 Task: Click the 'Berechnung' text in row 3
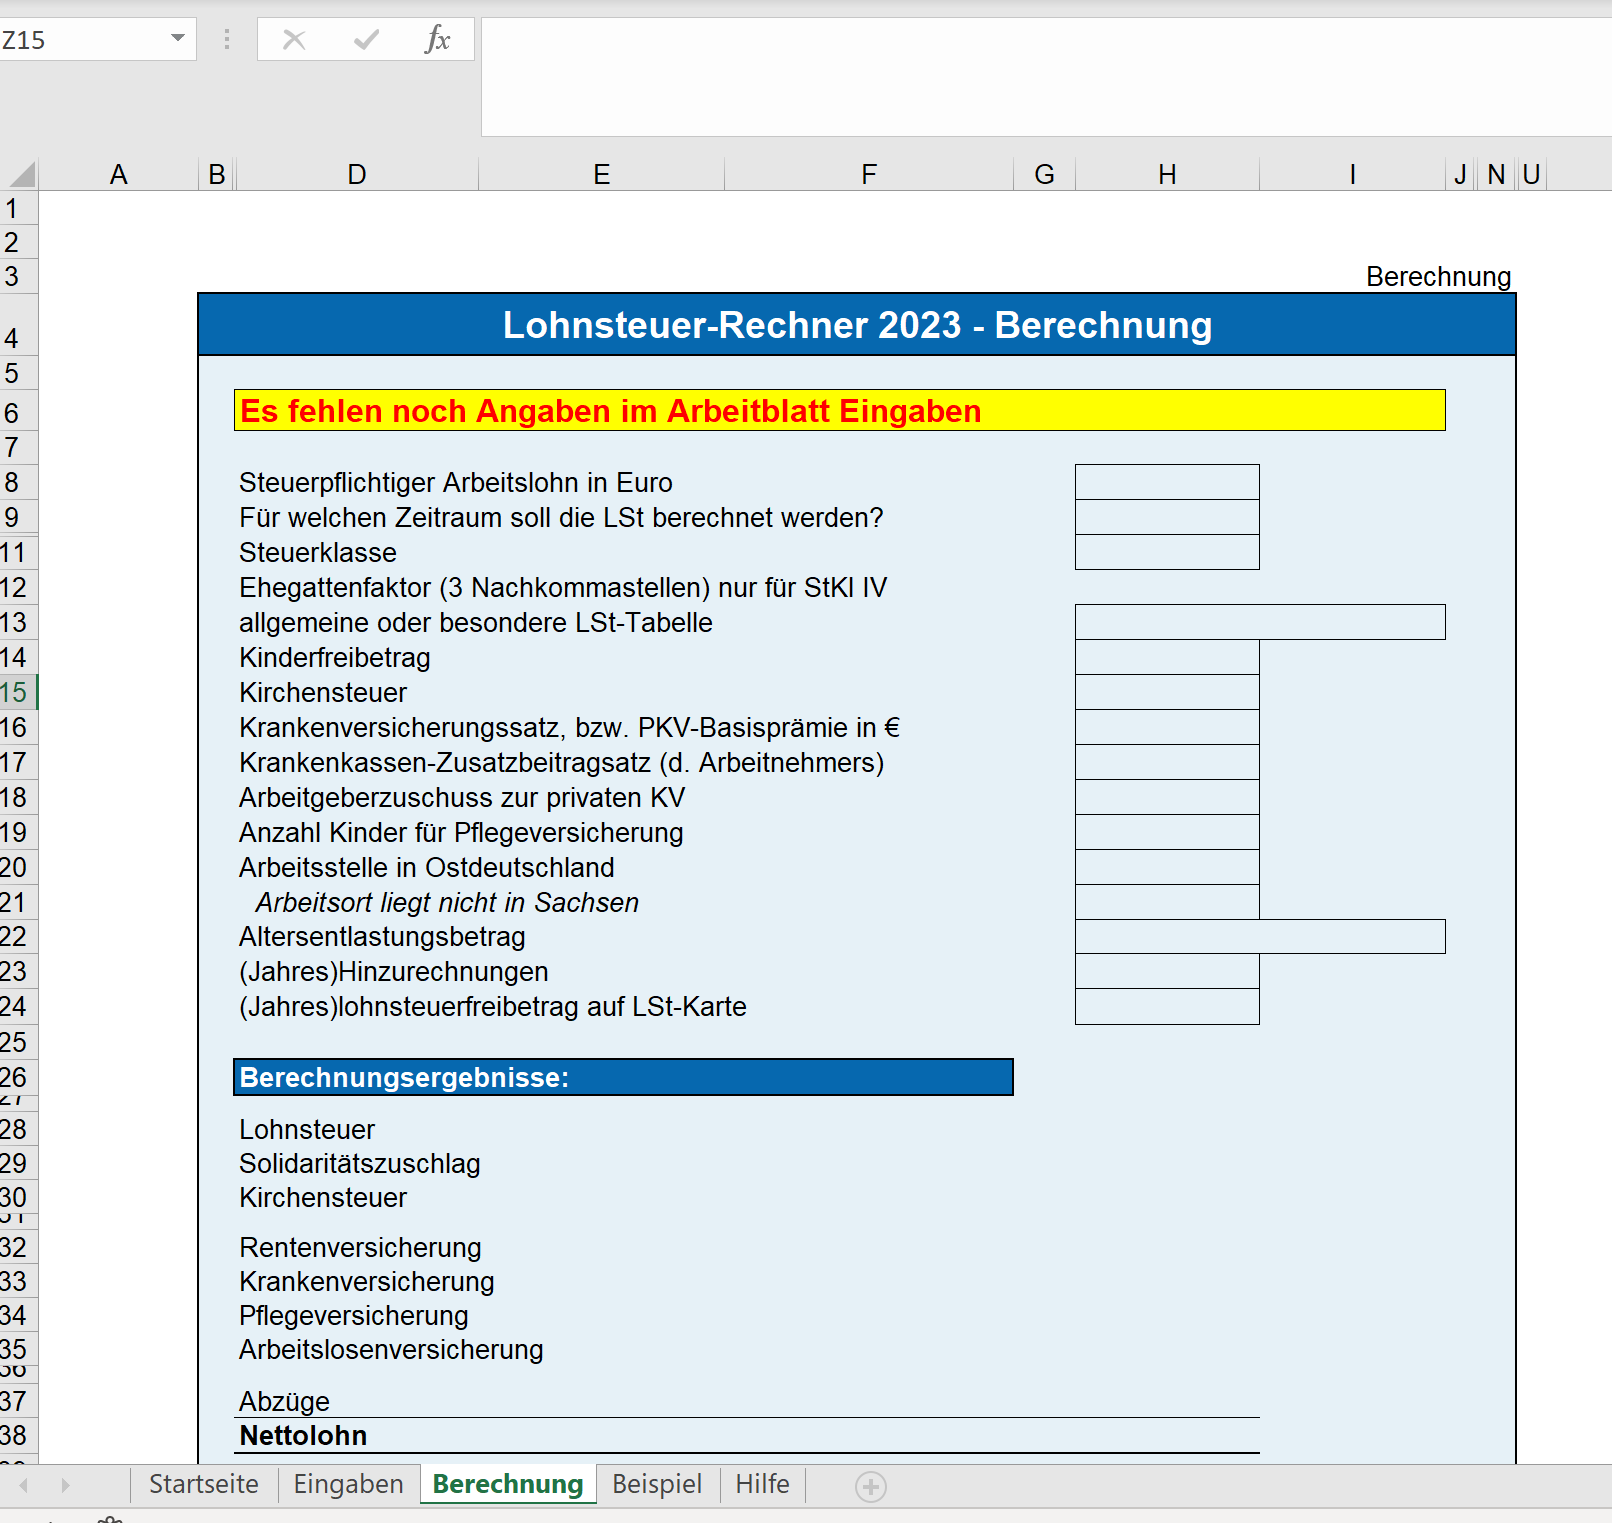pyautogui.click(x=1438, y=276)
